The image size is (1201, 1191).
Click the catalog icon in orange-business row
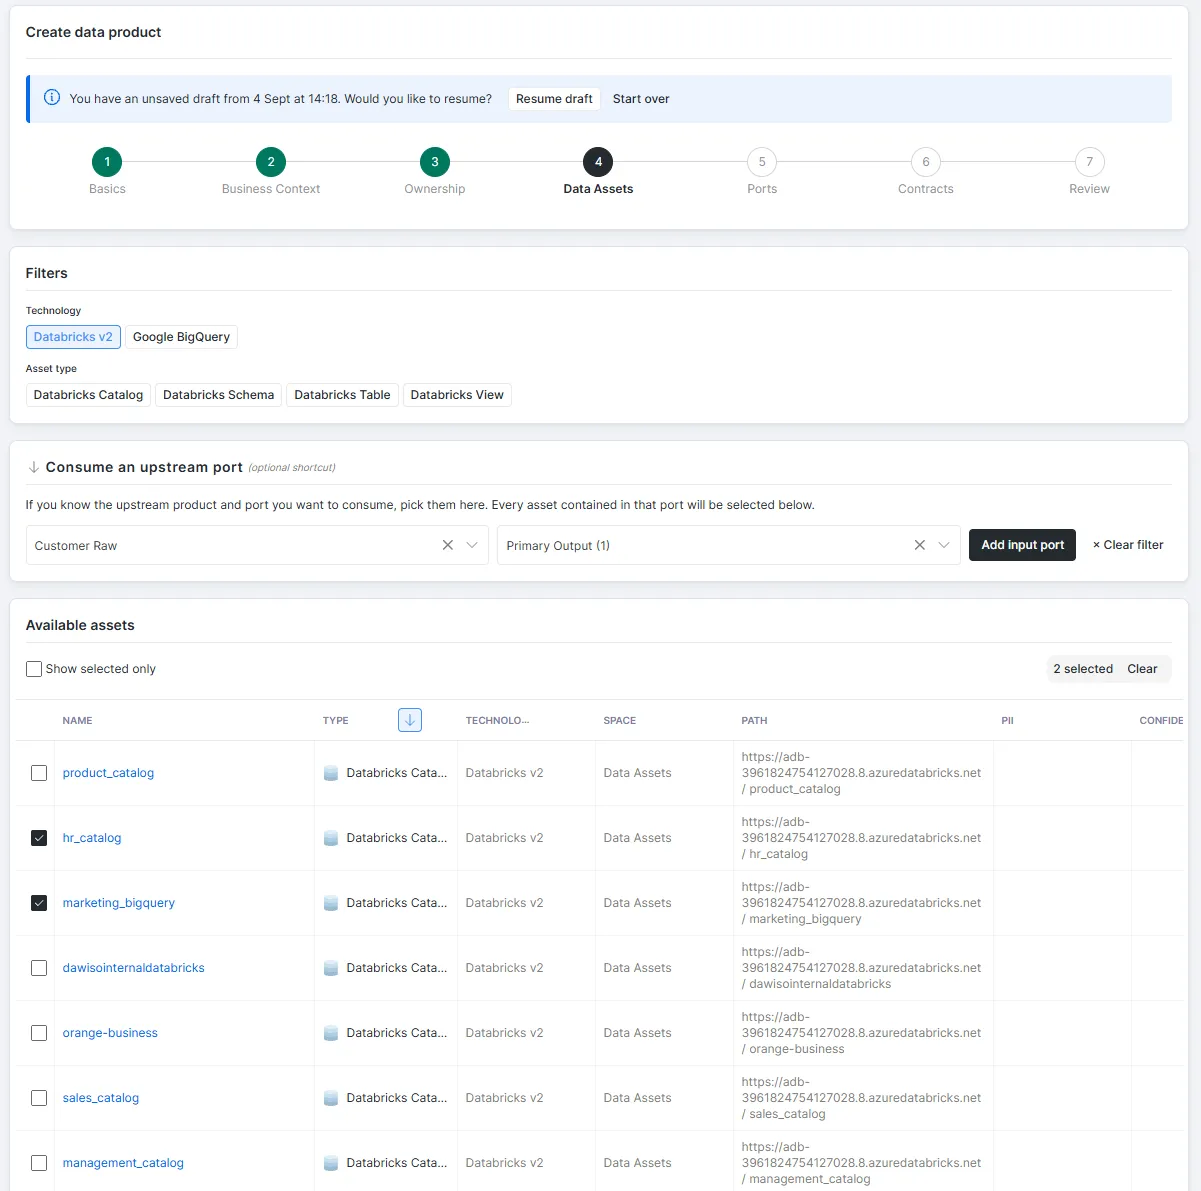[331, 1033]
